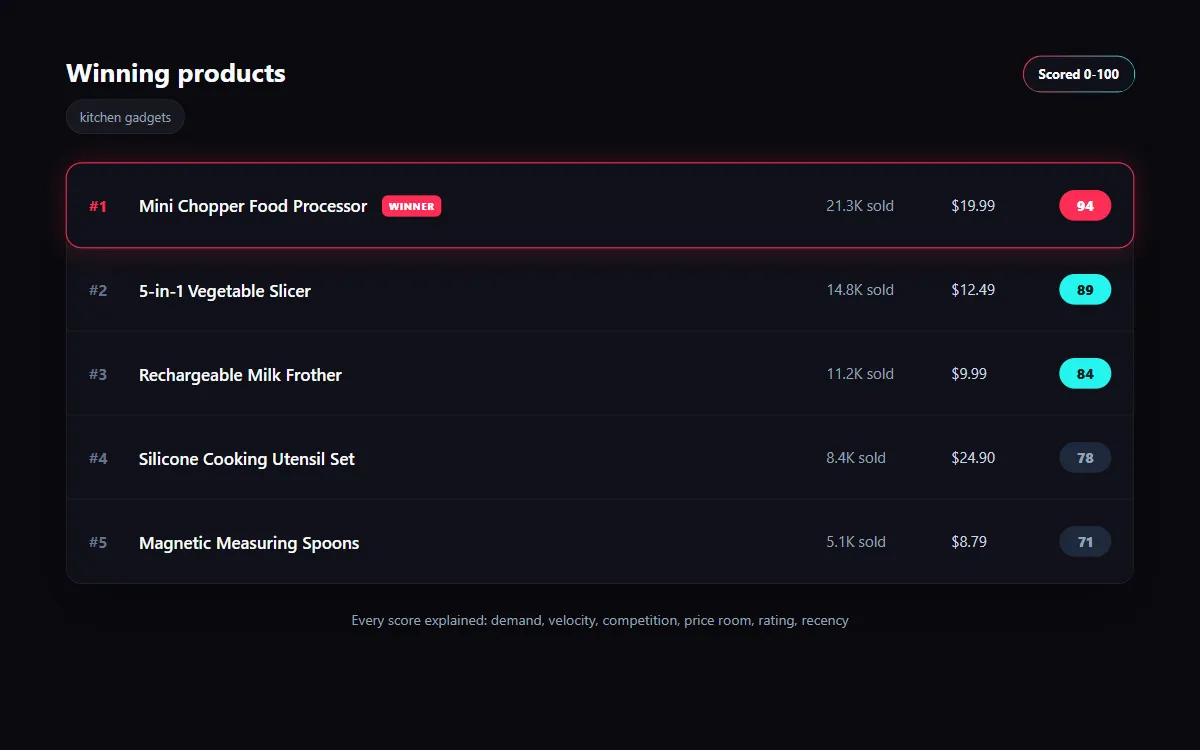Select Rechargeable Milk Frother product name
This screenshot has width=1200, height=750.
(240, 375)
